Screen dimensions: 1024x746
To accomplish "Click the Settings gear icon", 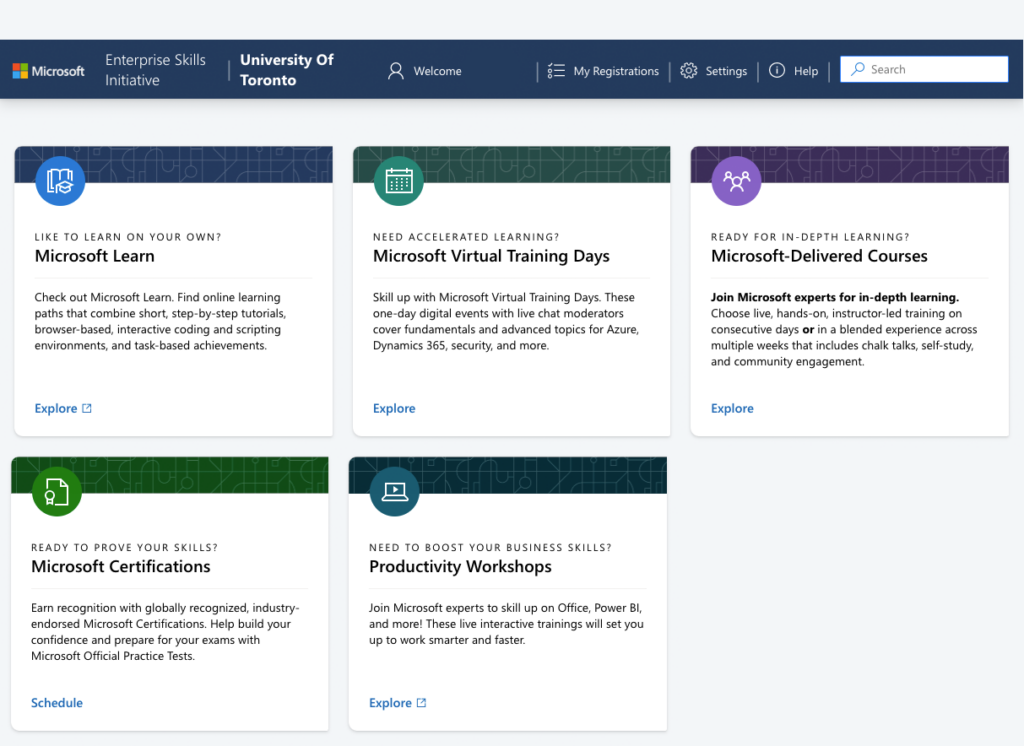I will tap(688, 71).
